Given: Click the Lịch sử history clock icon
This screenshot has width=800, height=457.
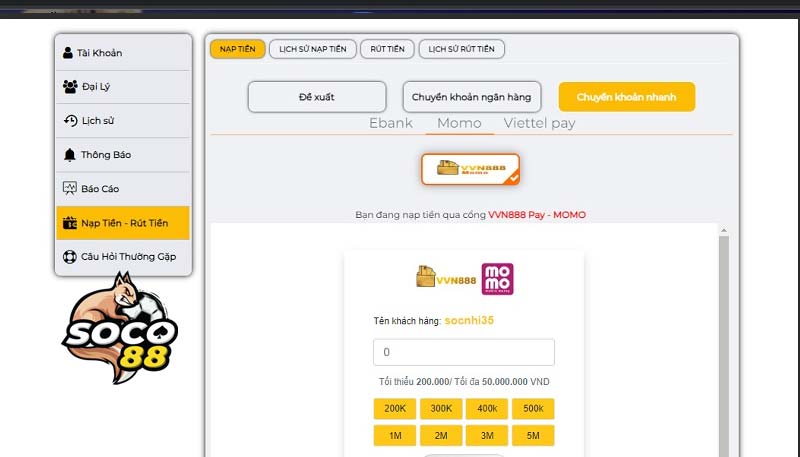Looking at the screenshot, I should (70, 121).
